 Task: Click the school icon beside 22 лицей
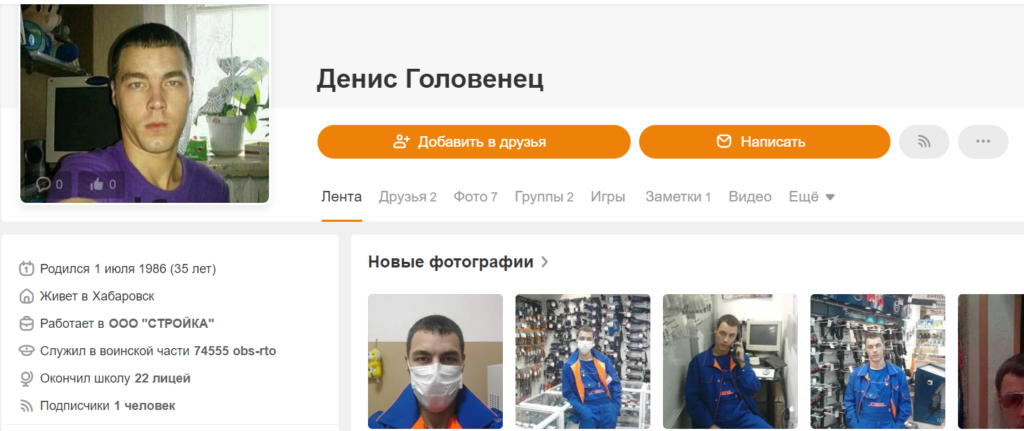coord(26,378)
